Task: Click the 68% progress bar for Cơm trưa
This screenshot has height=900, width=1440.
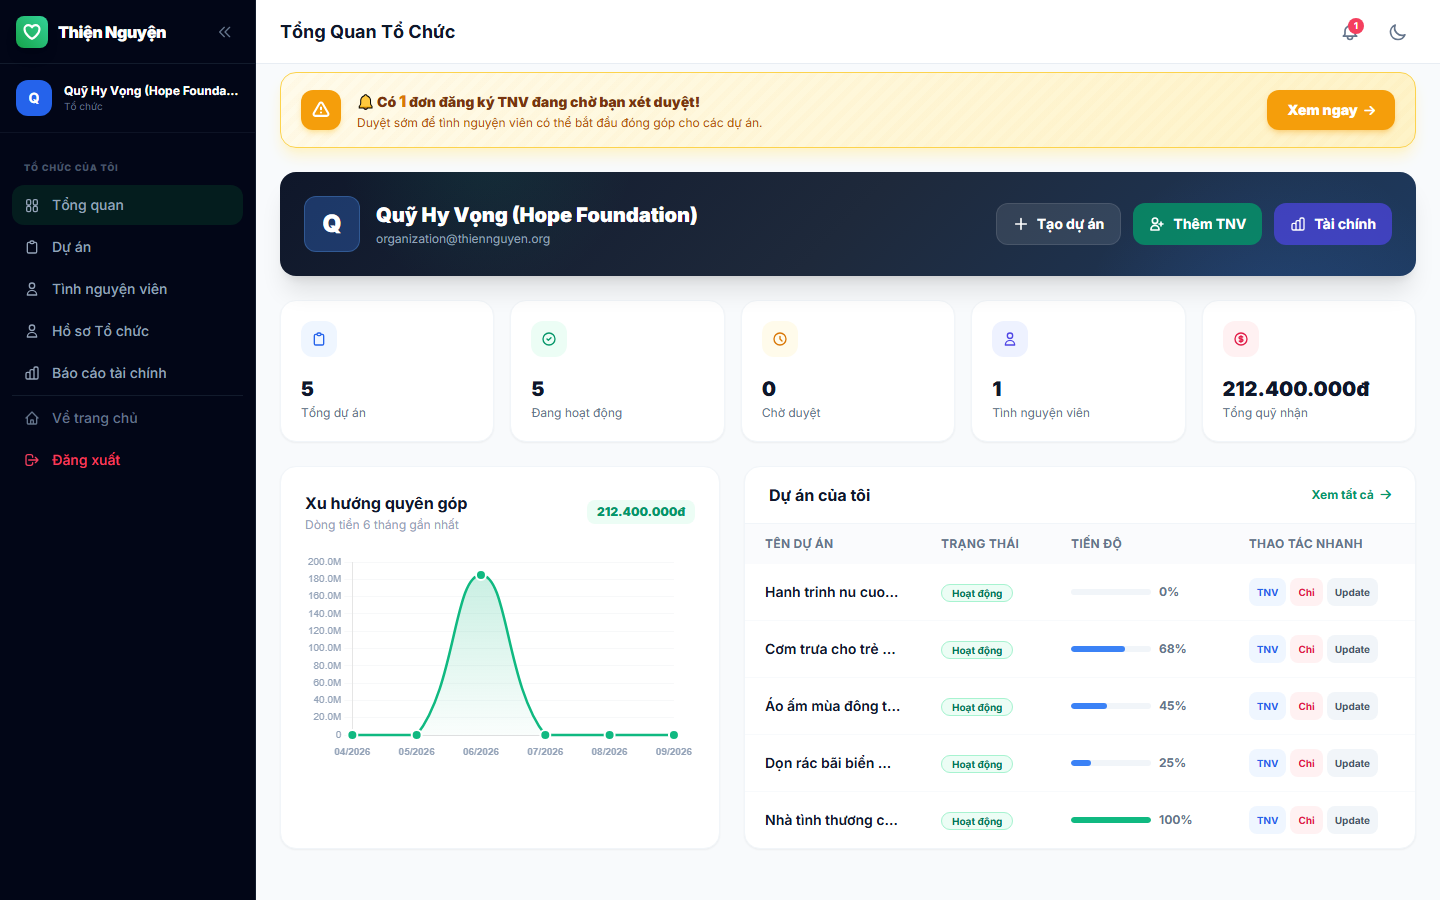Action: point(1111,649)
